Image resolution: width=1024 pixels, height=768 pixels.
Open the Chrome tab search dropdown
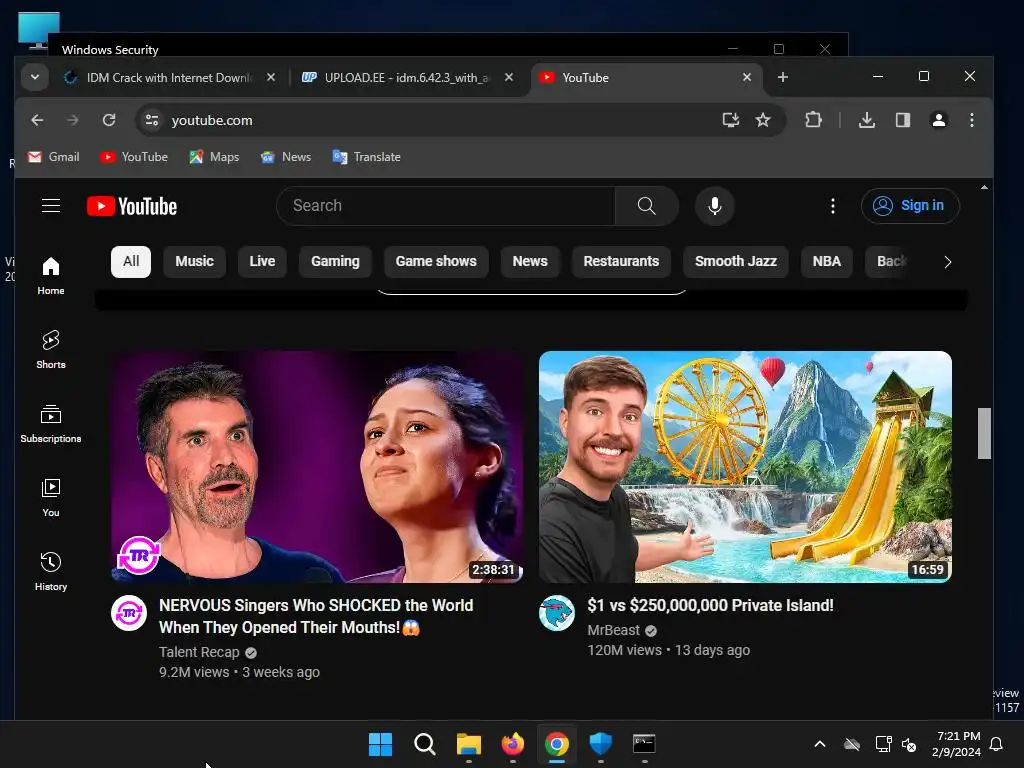35,78
